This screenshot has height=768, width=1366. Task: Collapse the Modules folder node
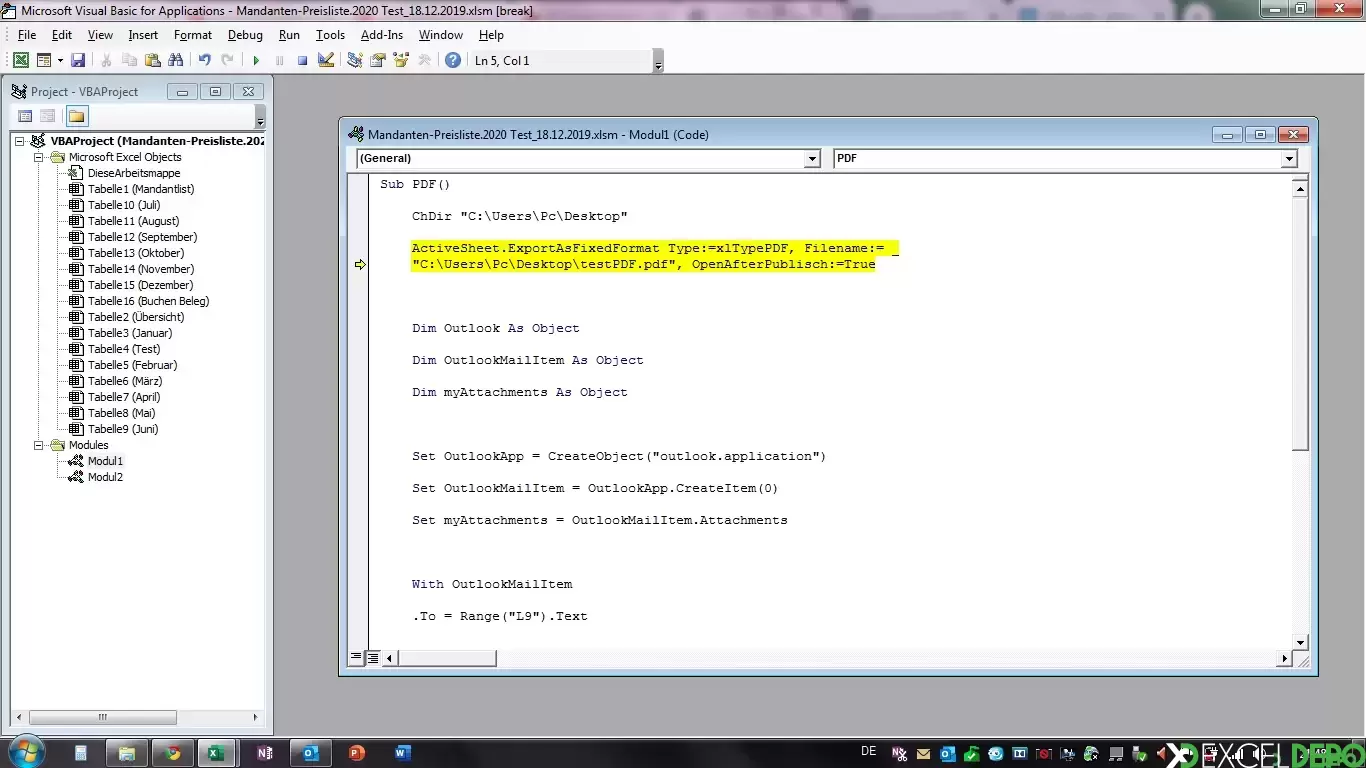(x=39, y=445)
